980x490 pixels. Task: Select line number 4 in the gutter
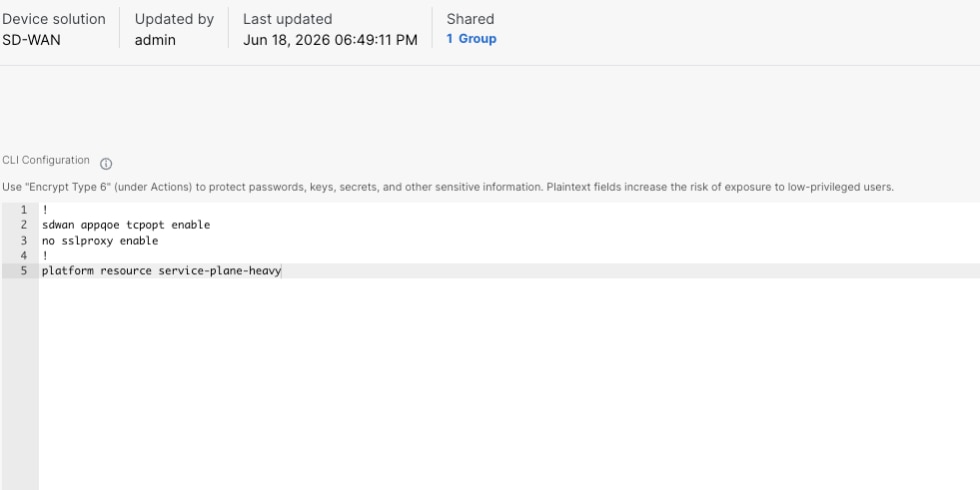click(24, 255)
